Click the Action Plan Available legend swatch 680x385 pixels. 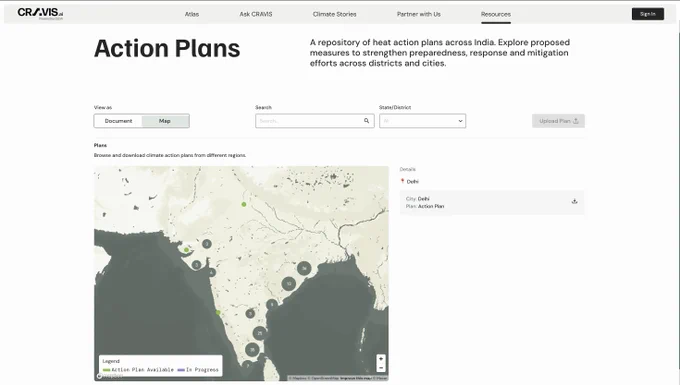tap(107, 370)
